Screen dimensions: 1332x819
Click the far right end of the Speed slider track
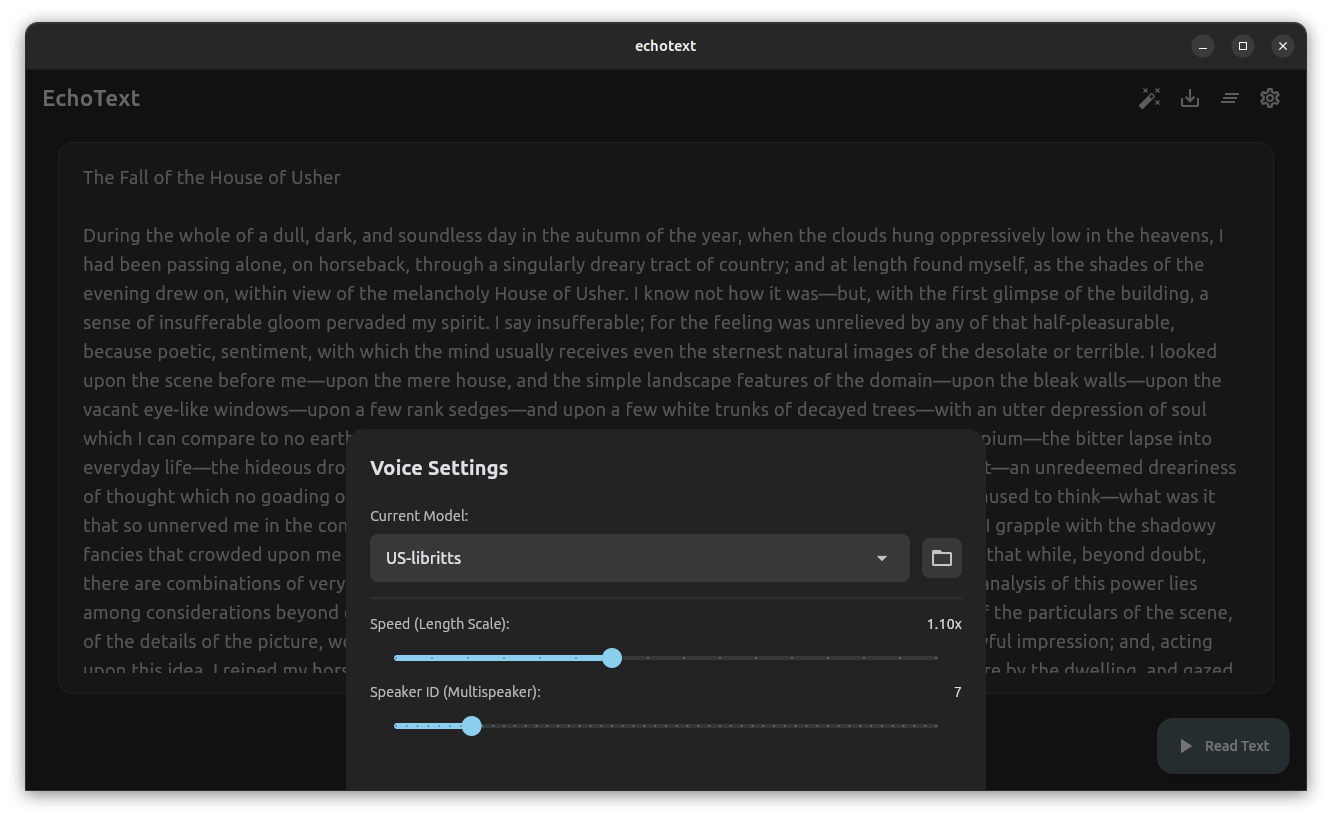(x=935, y=658)
